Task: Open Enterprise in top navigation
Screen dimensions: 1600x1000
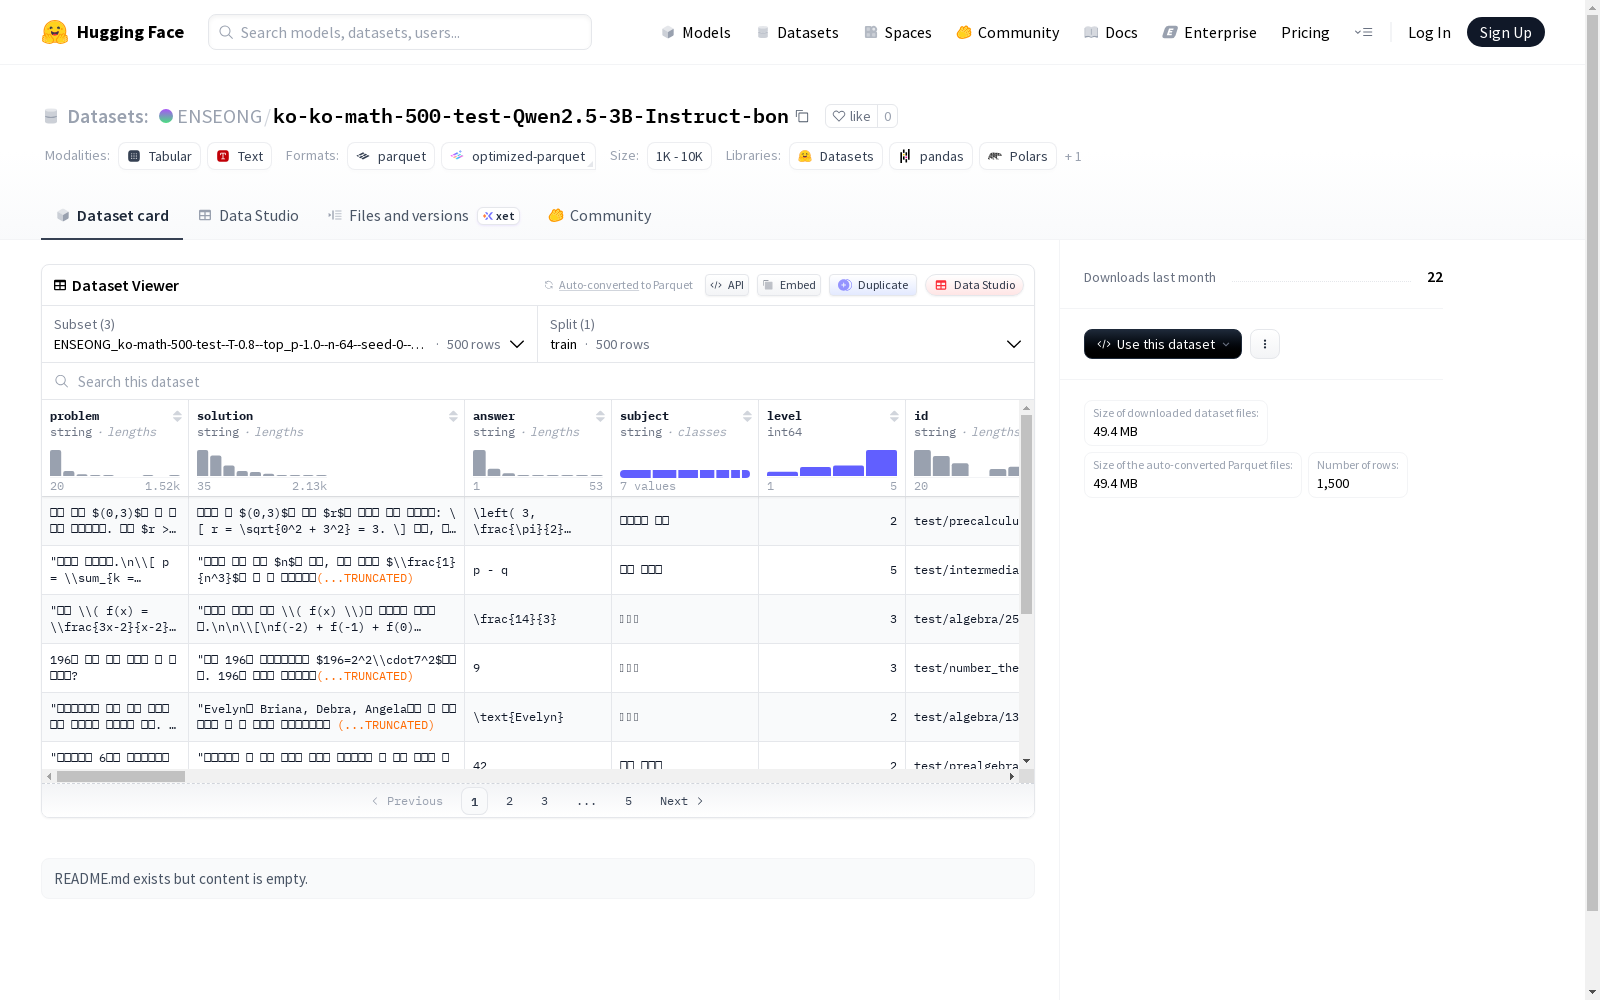Action: (x=1210, y=32)
